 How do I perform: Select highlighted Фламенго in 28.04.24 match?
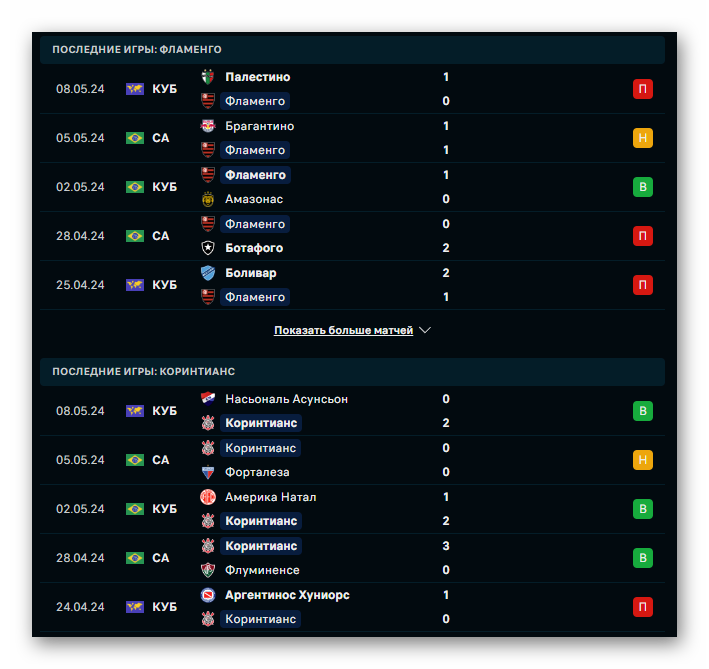(x=255, y=224)
